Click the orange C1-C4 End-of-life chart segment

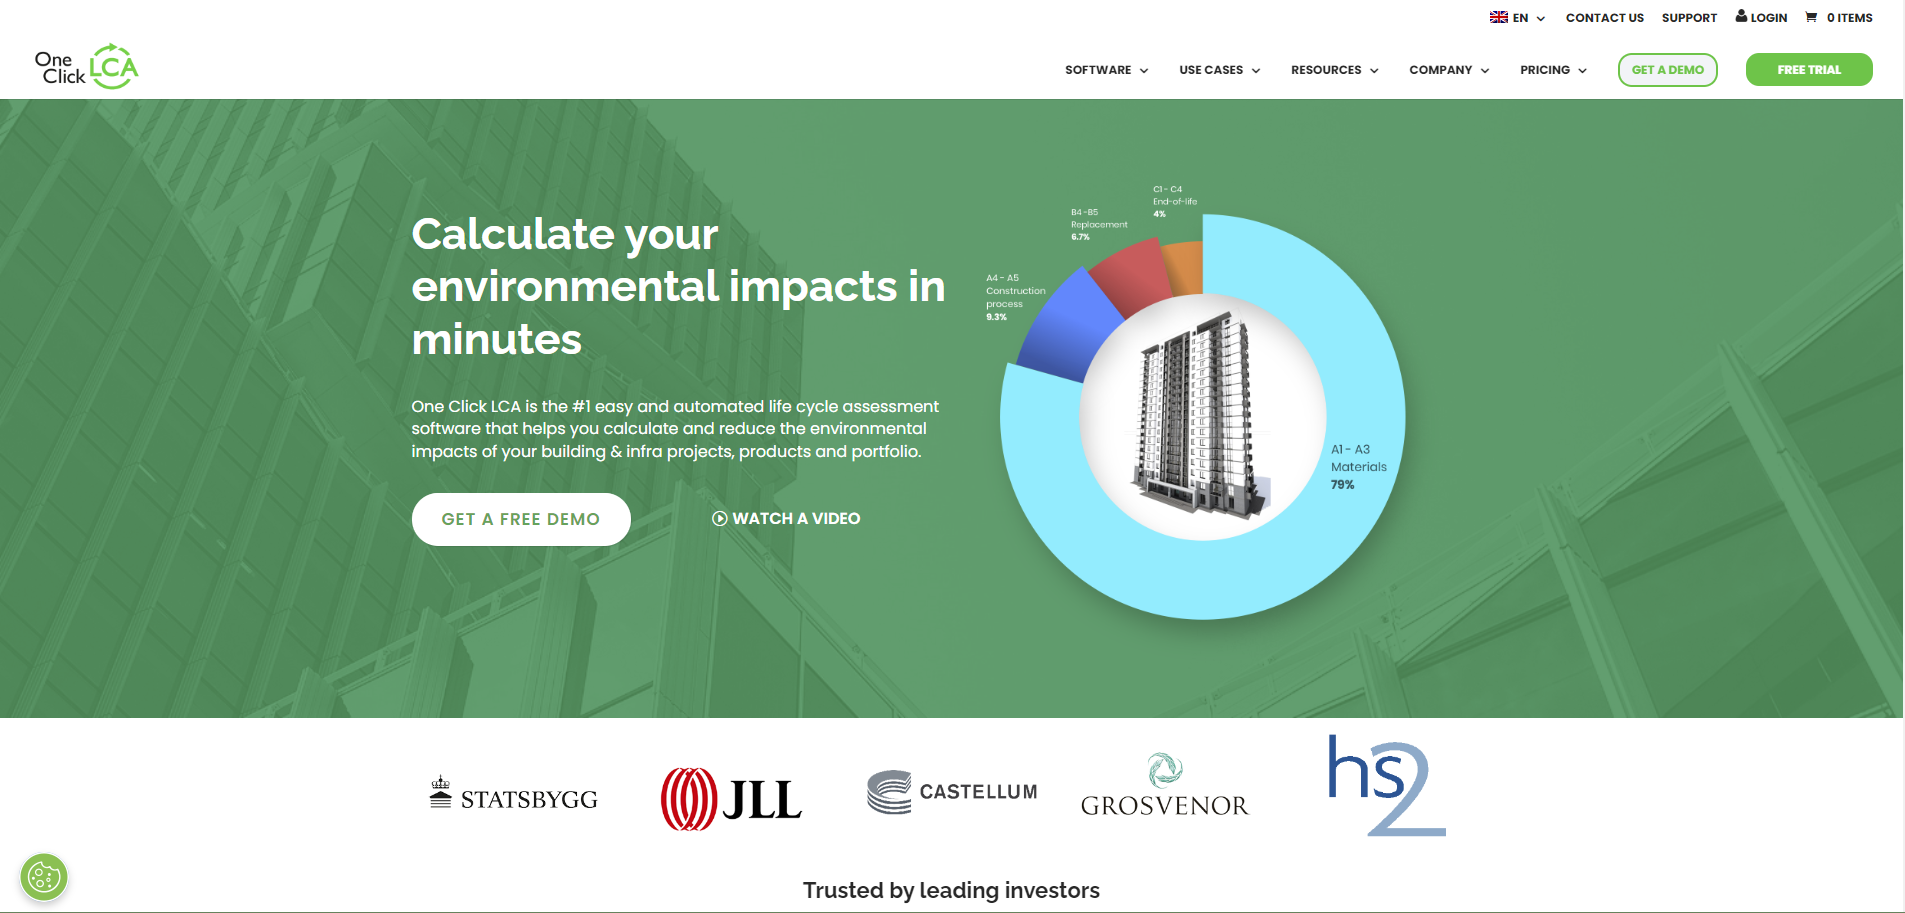(1185, 266)
